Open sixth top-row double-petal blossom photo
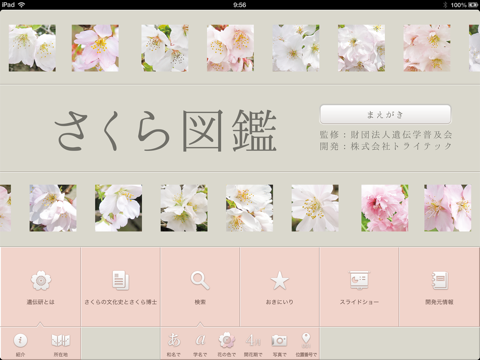 click(361, 48)
